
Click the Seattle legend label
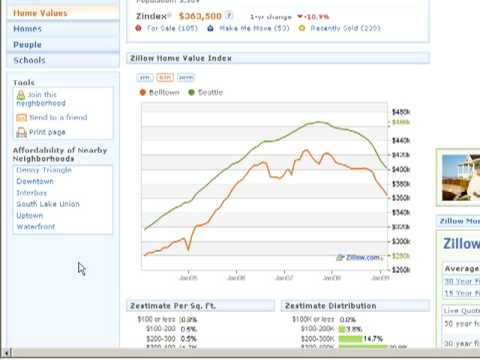[210, 92]
